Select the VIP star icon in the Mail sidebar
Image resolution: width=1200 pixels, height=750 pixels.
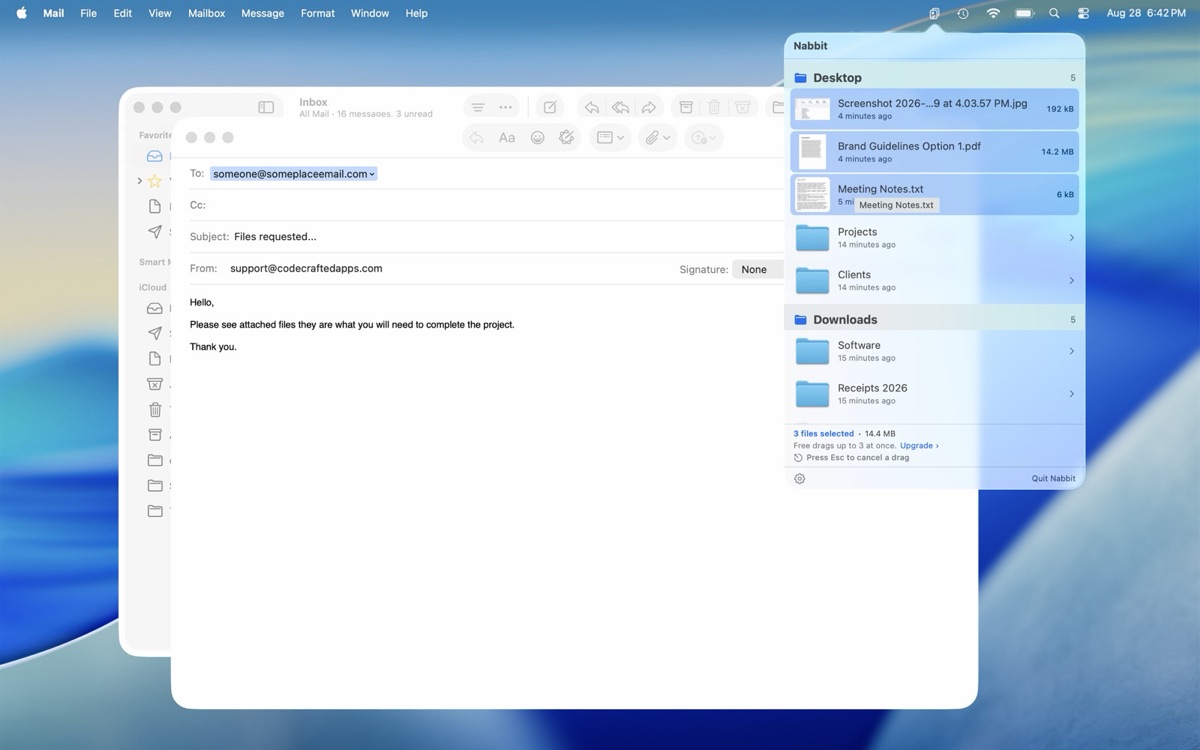pyautogui.click(x=154, y=181)
